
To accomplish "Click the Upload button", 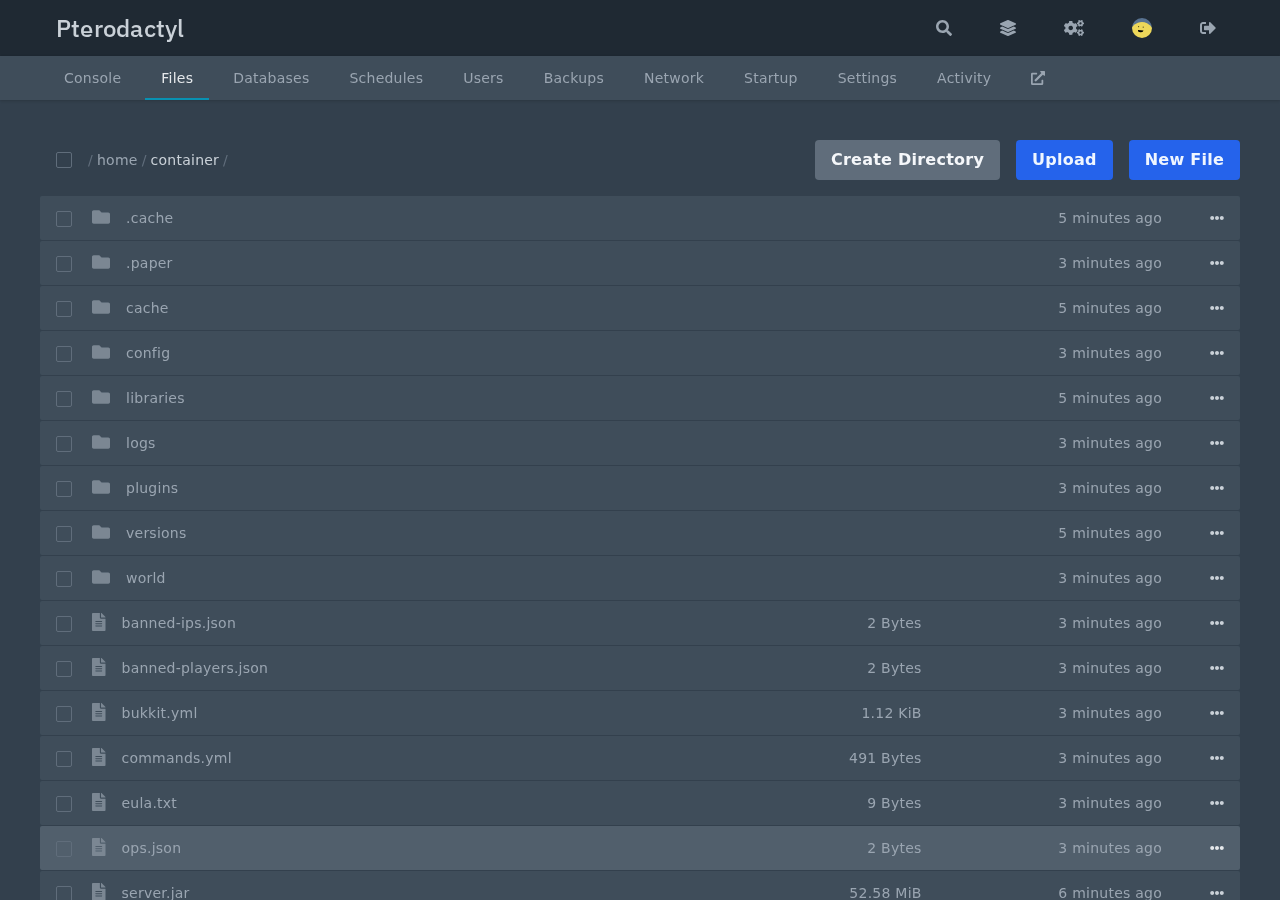I will click(1064, 160).
